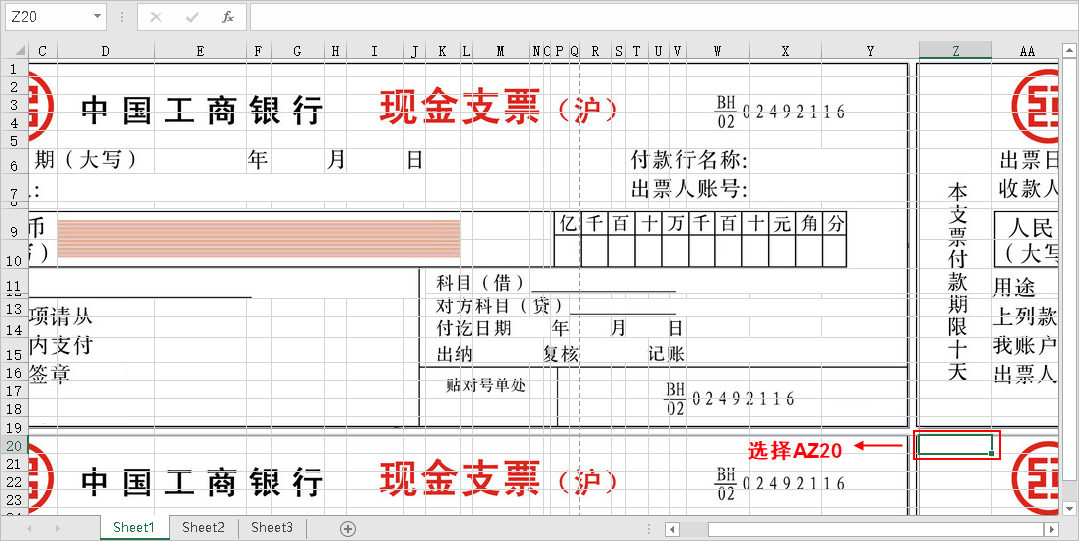Click the 记账 label

click(667, 354)
